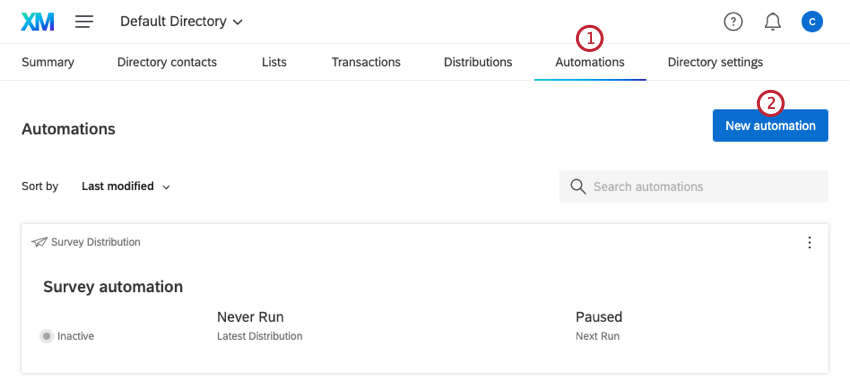
Task: Switch to the Summary tab
Action: pos(48,62)
